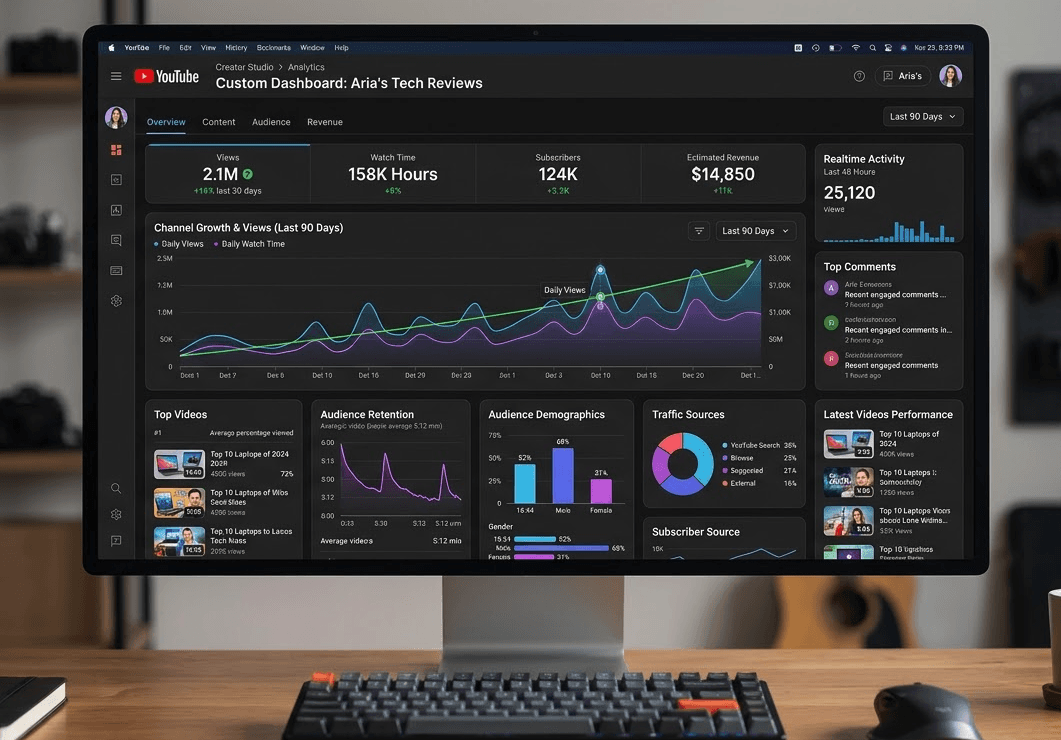Image resolution: width=1061 pixels, height=740 pixels.
Task: Click the YouTube logo
Action: tap(166, 77)
